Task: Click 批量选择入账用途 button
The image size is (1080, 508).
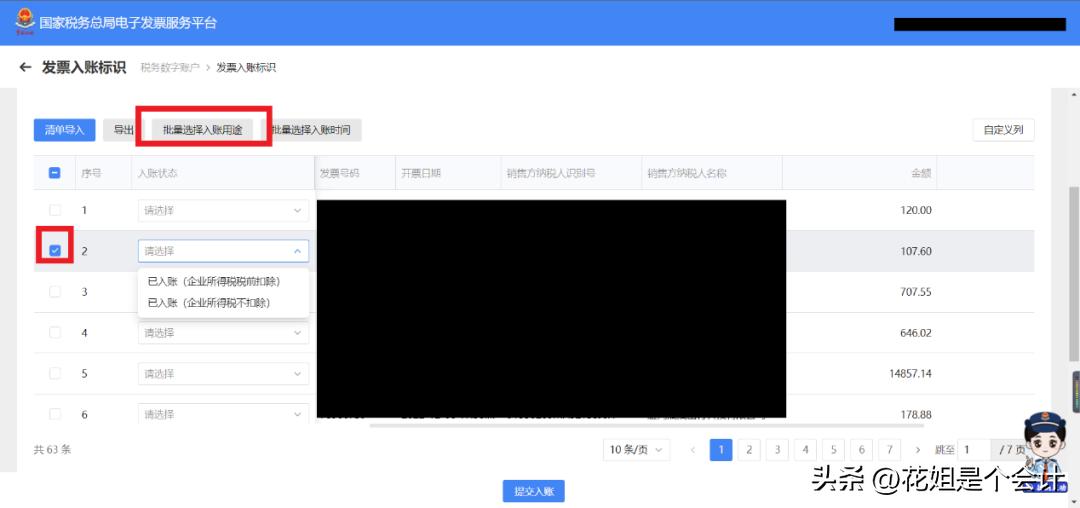Action: tap(202, 130)
